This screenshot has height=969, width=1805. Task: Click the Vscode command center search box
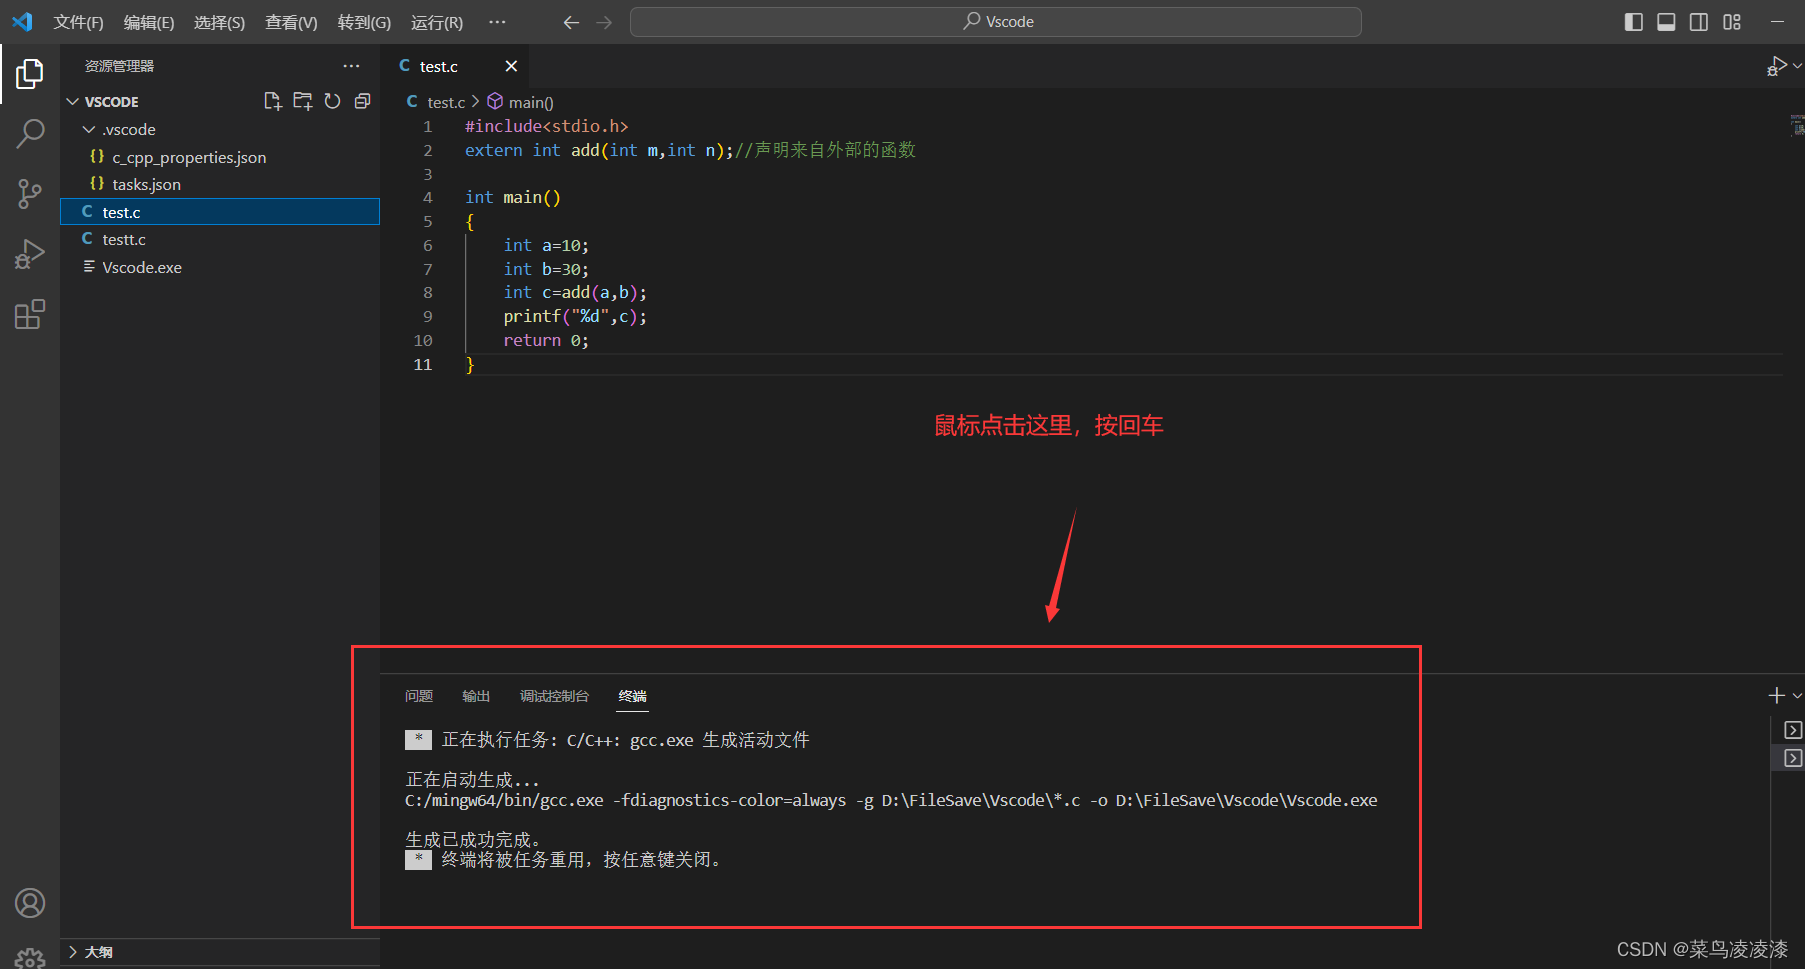pyautogui.click(x=995, y=22)
